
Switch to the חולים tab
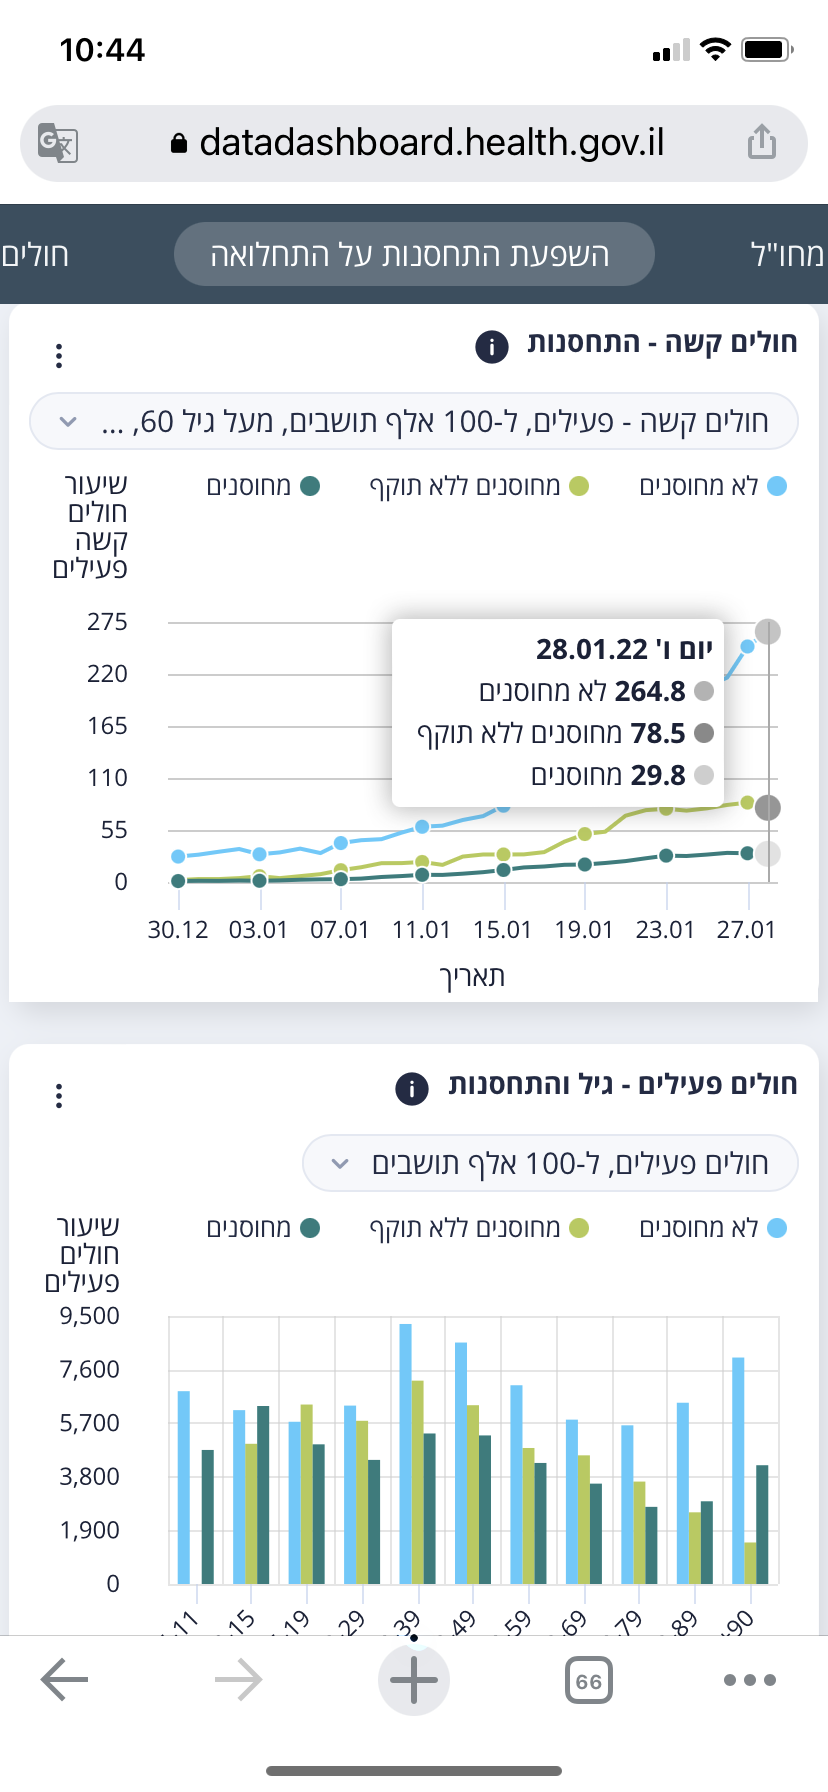click(x=36, y=255)
